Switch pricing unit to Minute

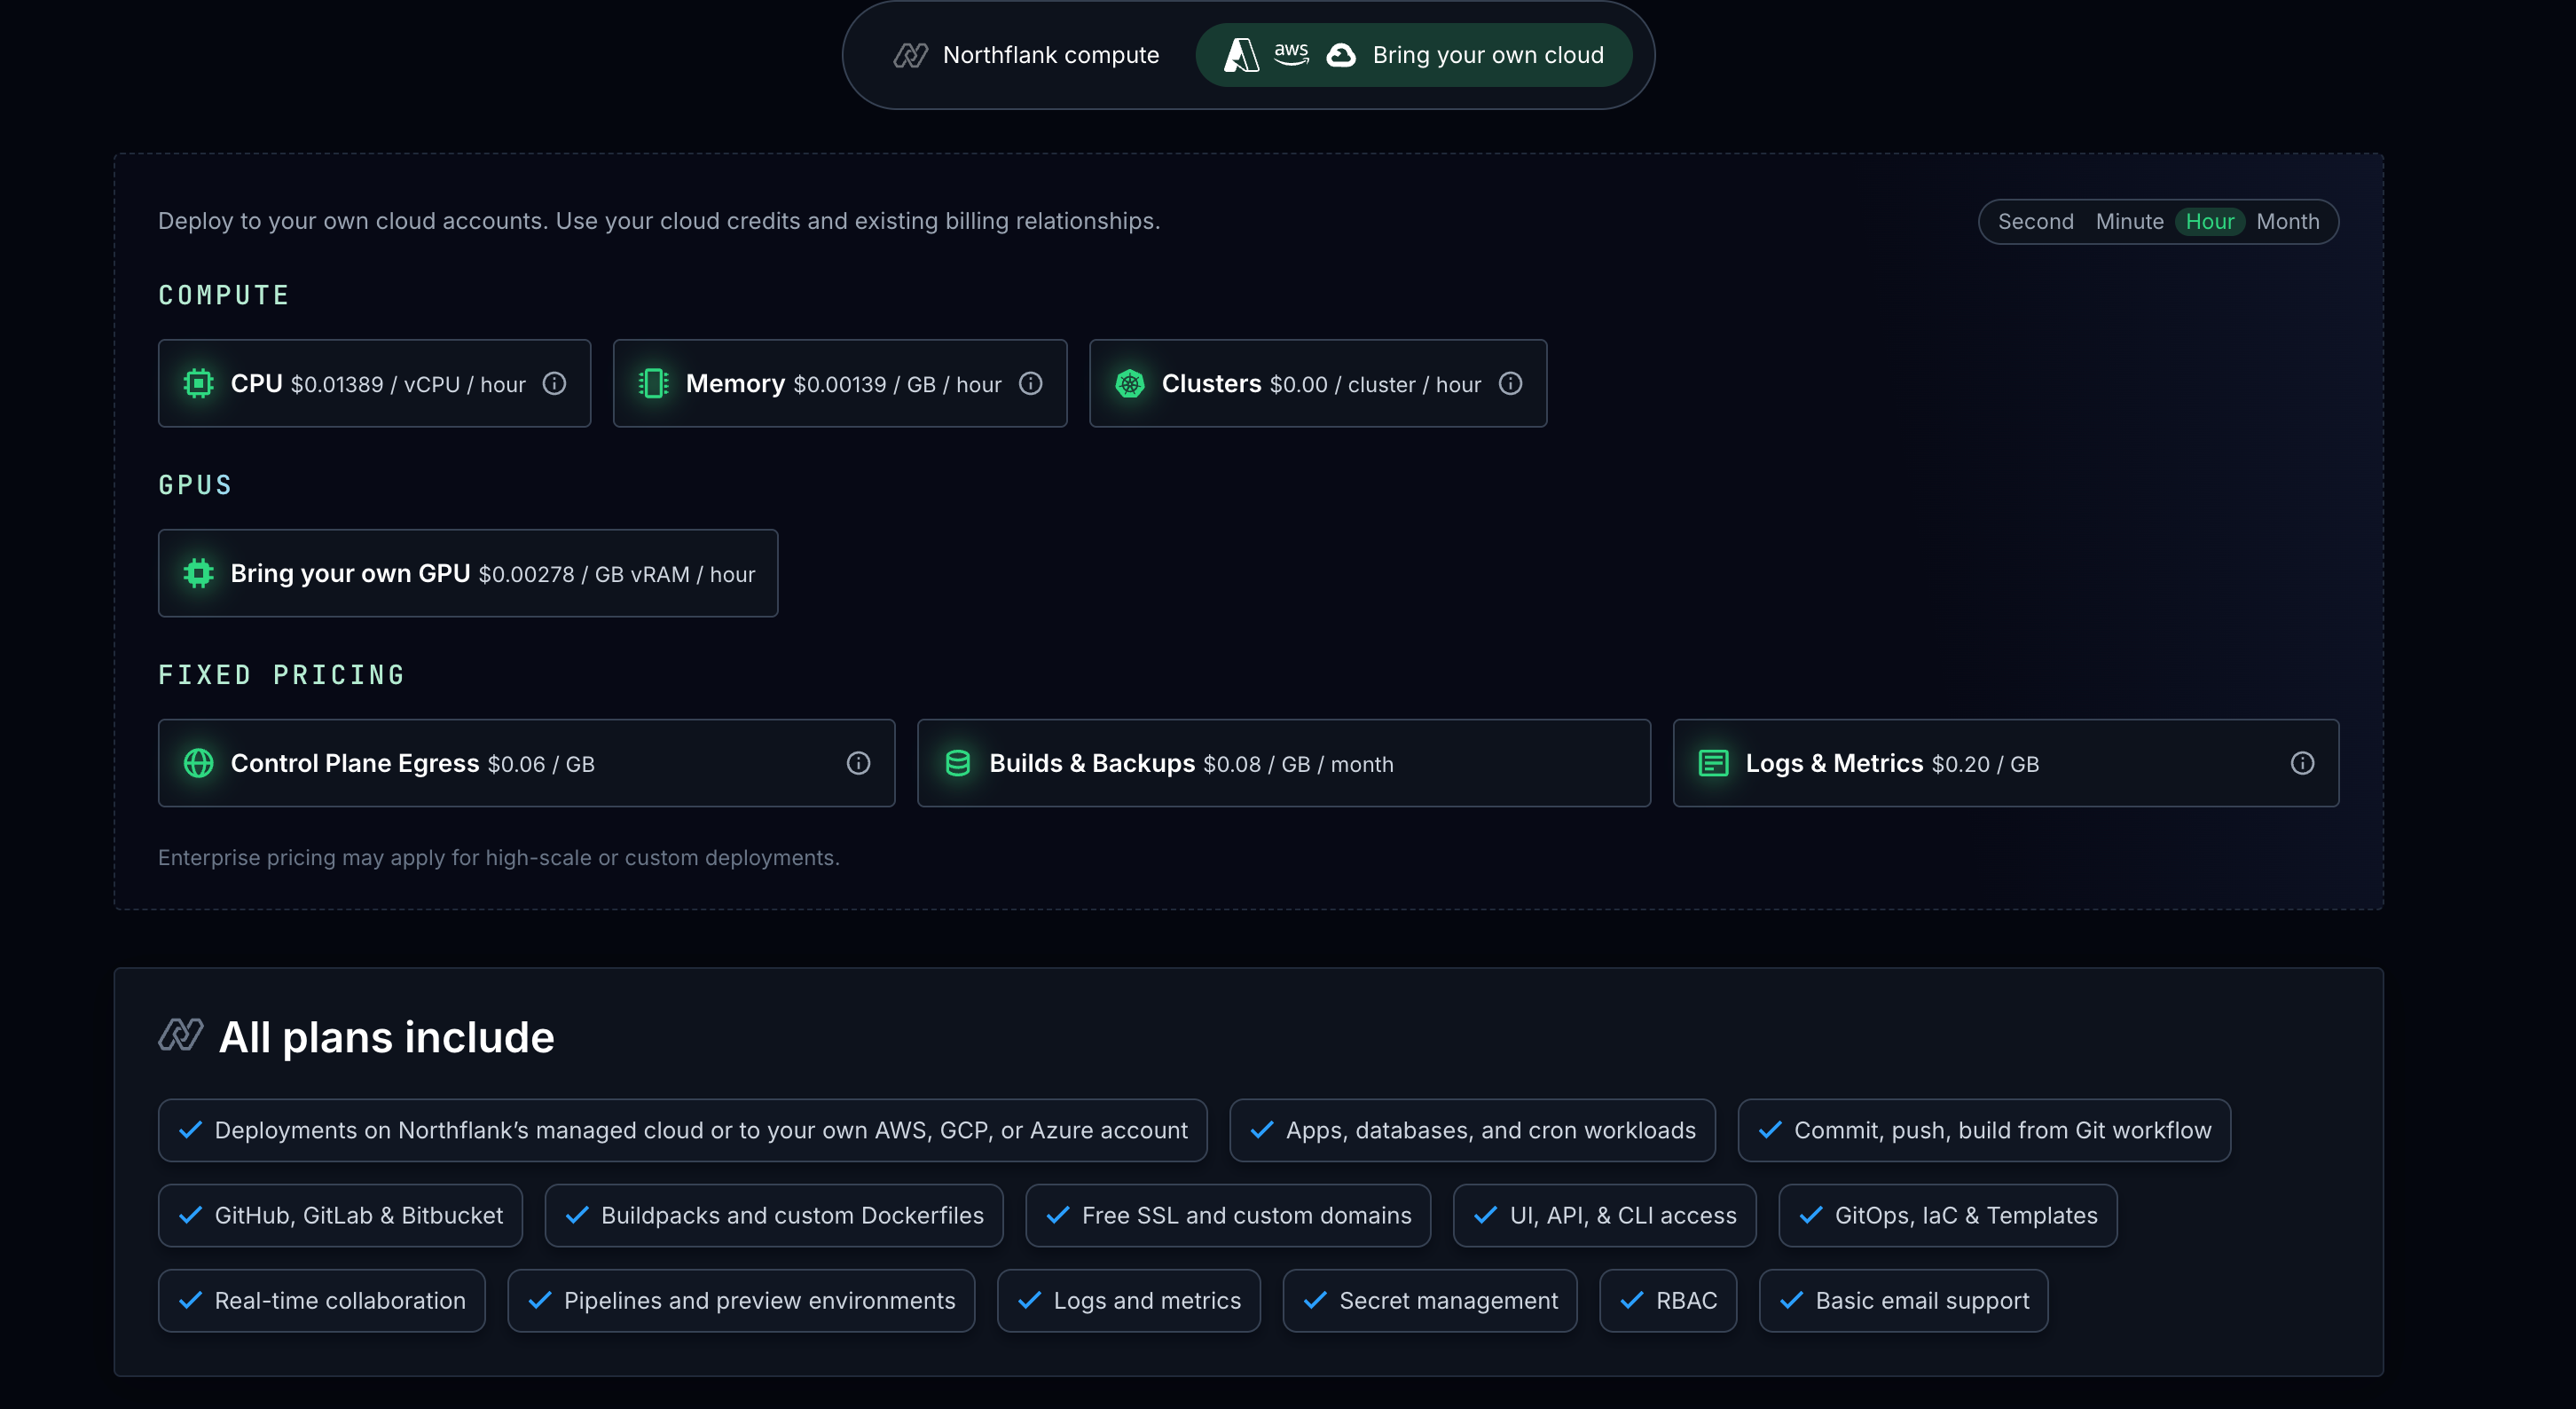2129,222
